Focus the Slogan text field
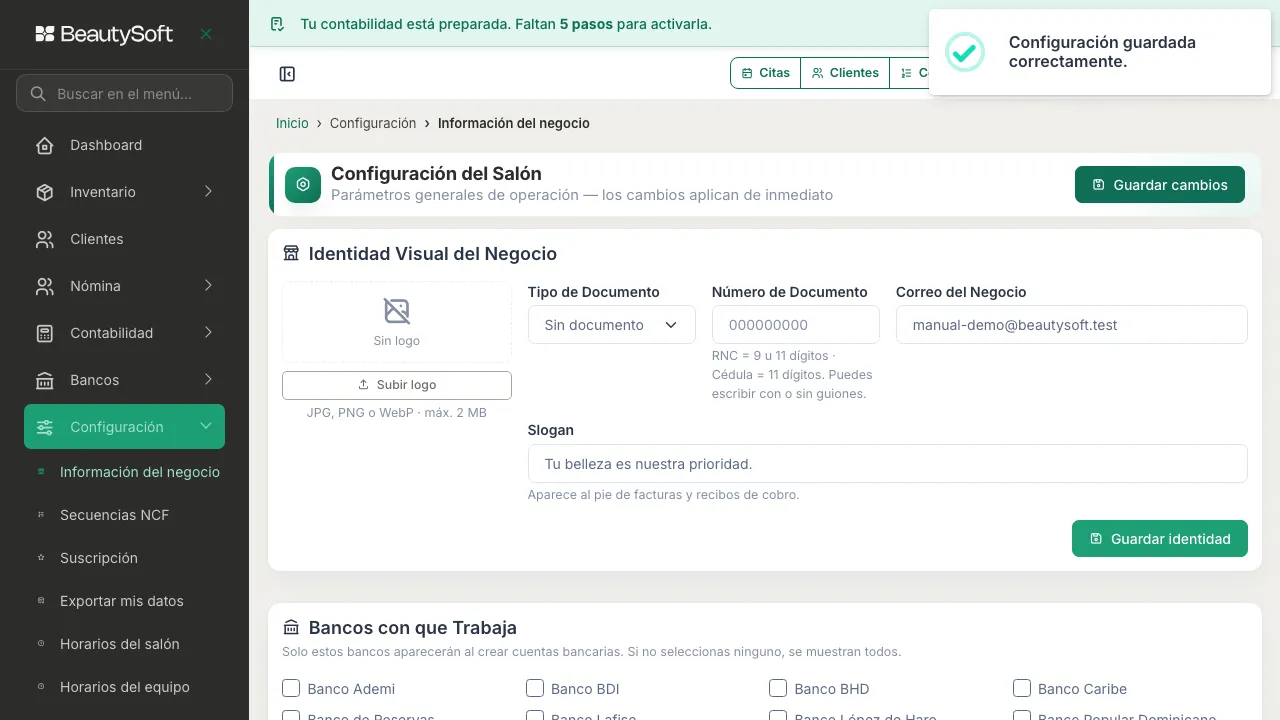Viewport: 1280px width, 720px height. tap(888, 464)
